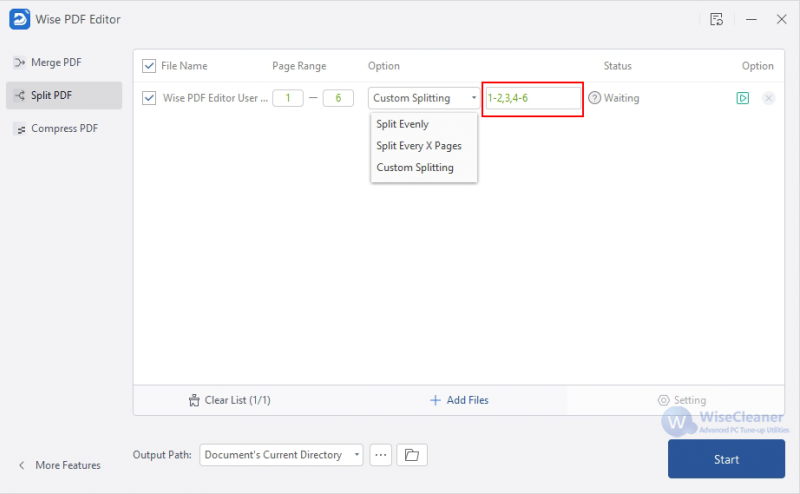Run split for this file with play icon
800x494 pixels.
pyautogui.click(x=743, y=98)
